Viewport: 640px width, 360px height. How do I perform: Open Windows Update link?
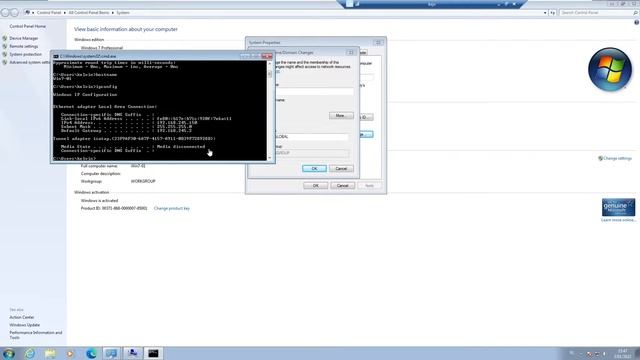(24, 325)
